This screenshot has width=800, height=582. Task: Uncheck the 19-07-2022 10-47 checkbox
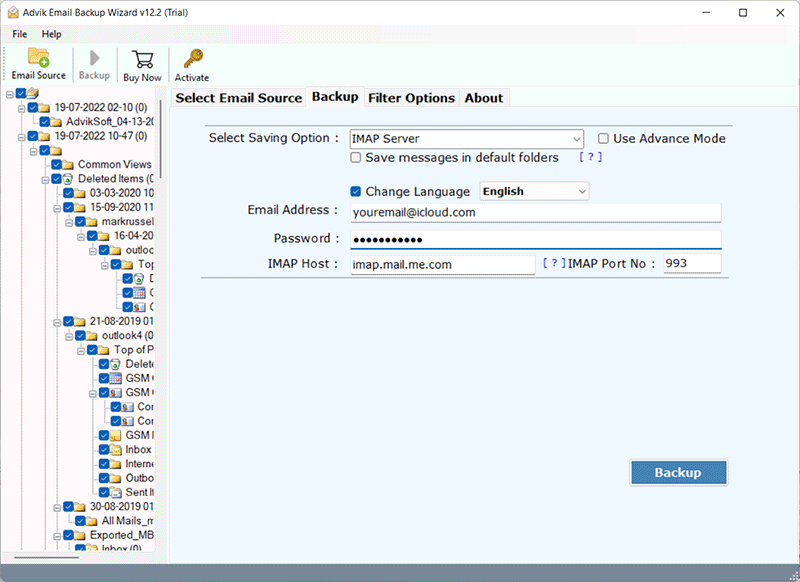pyautogui.click(x=33, y=136)
